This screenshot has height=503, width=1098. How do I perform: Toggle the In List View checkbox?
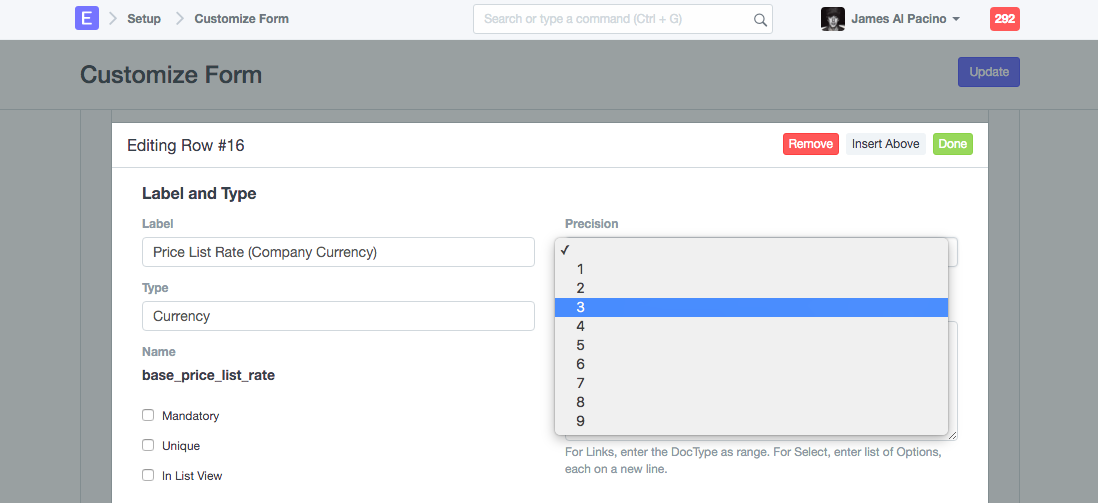coord(148,475)
